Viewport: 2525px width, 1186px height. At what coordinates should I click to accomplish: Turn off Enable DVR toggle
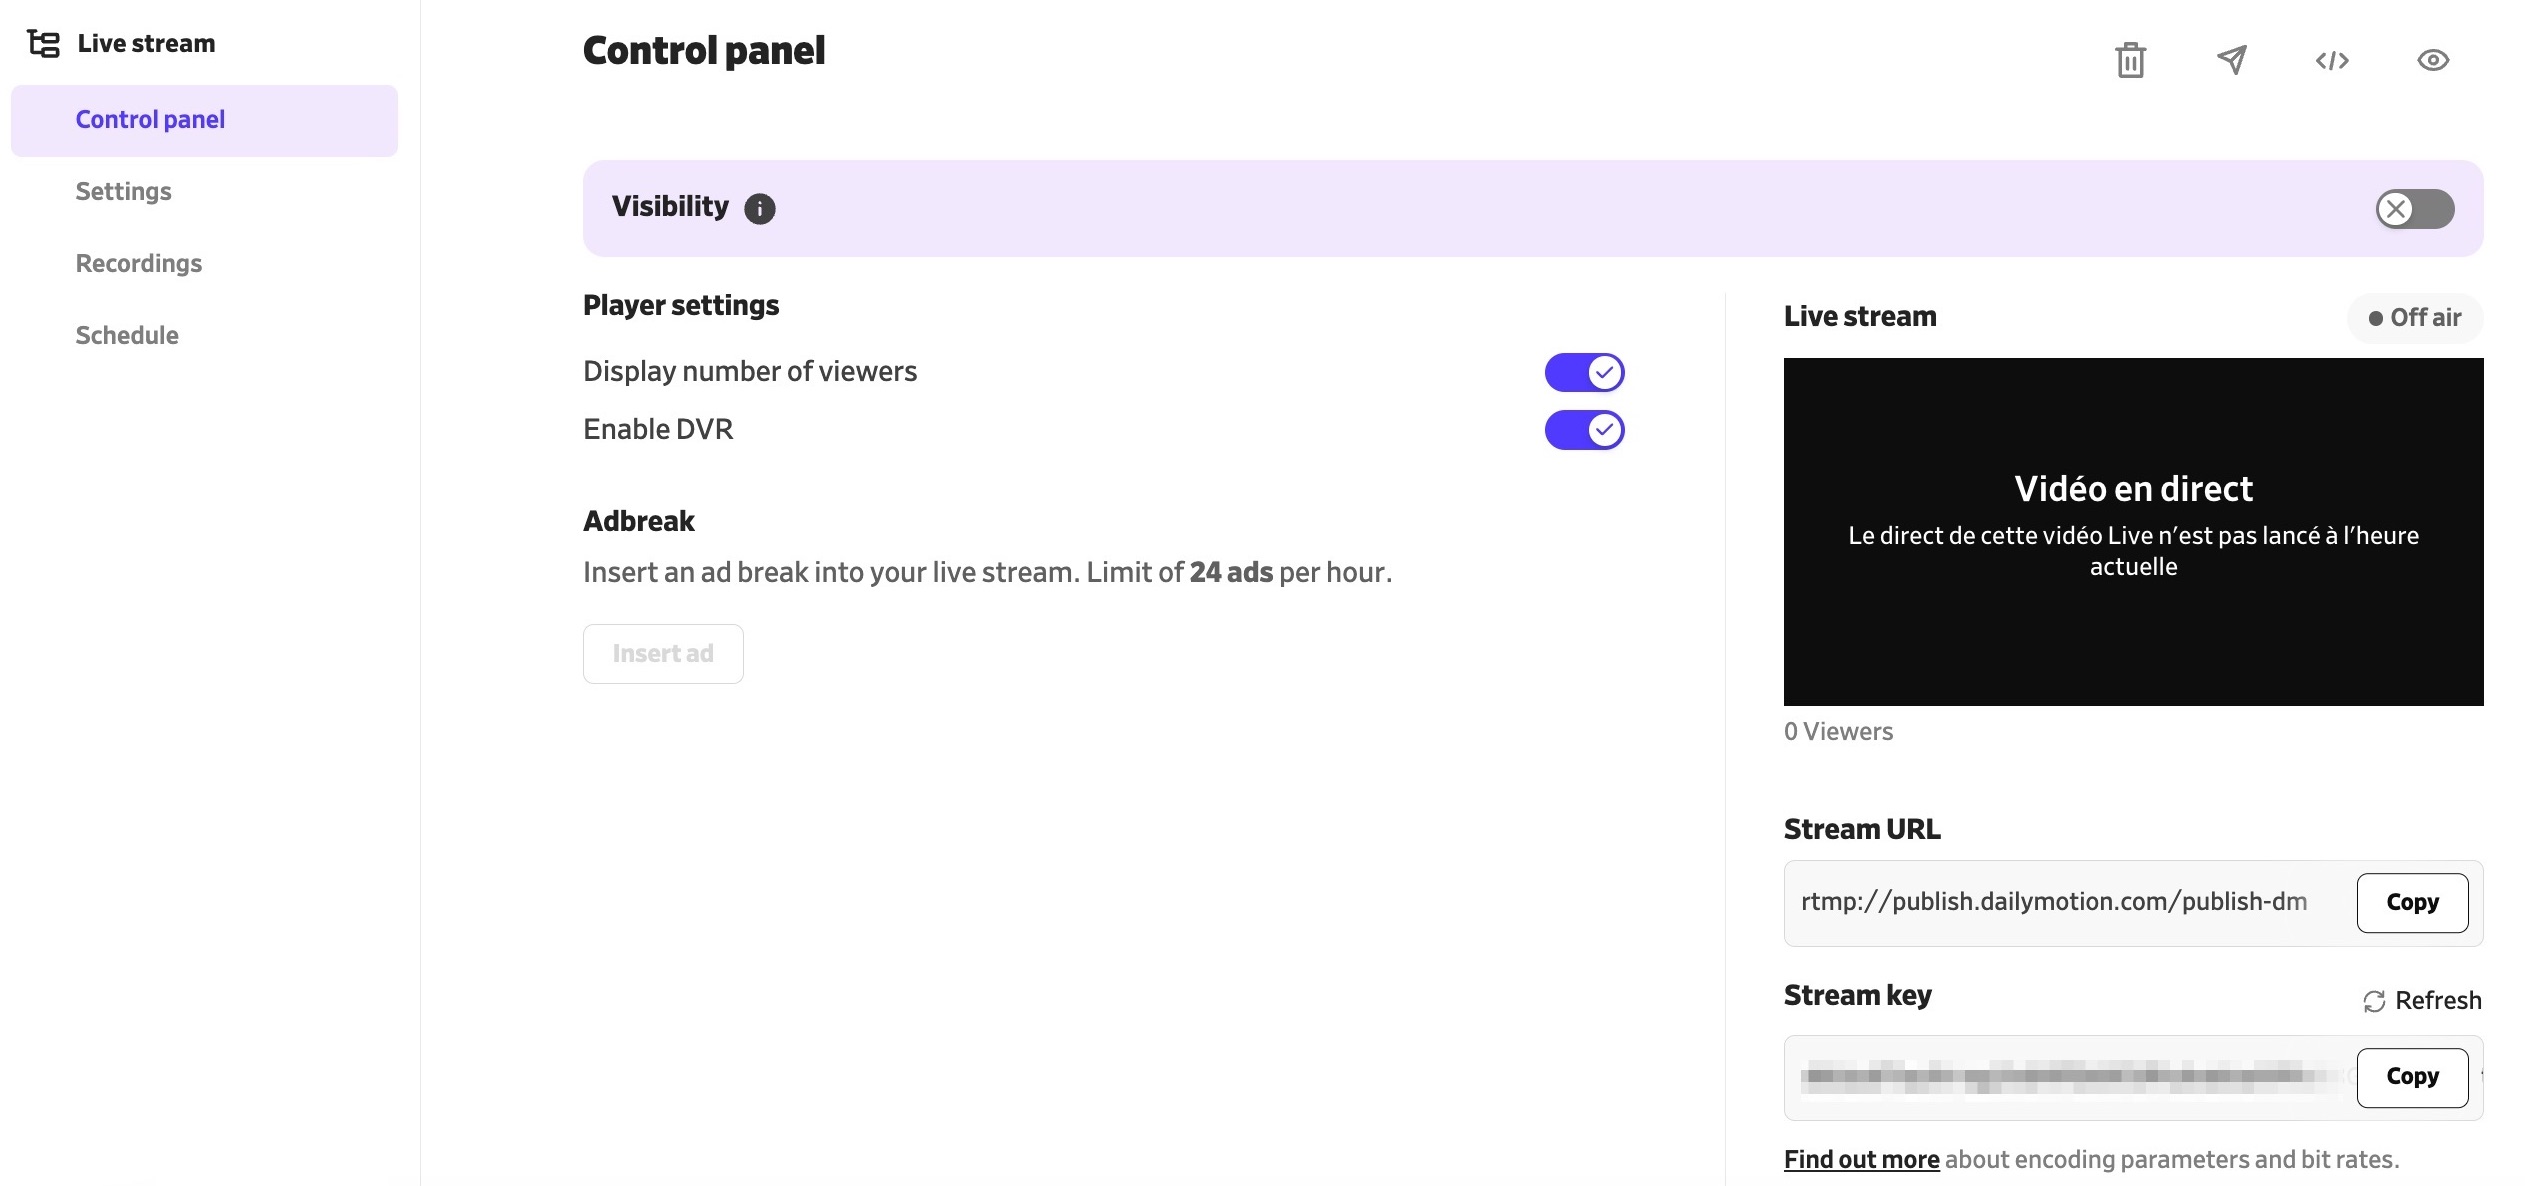[1584, 430]
